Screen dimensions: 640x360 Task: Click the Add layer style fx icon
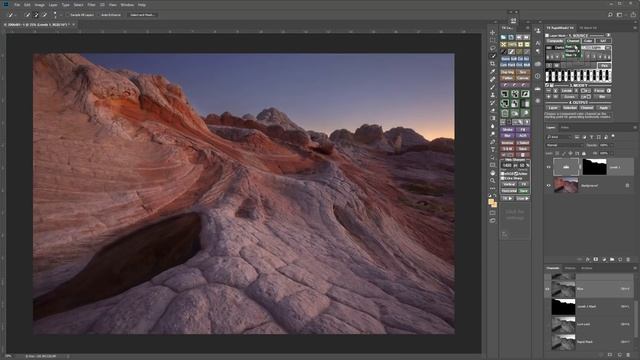[x=588, y=260]
